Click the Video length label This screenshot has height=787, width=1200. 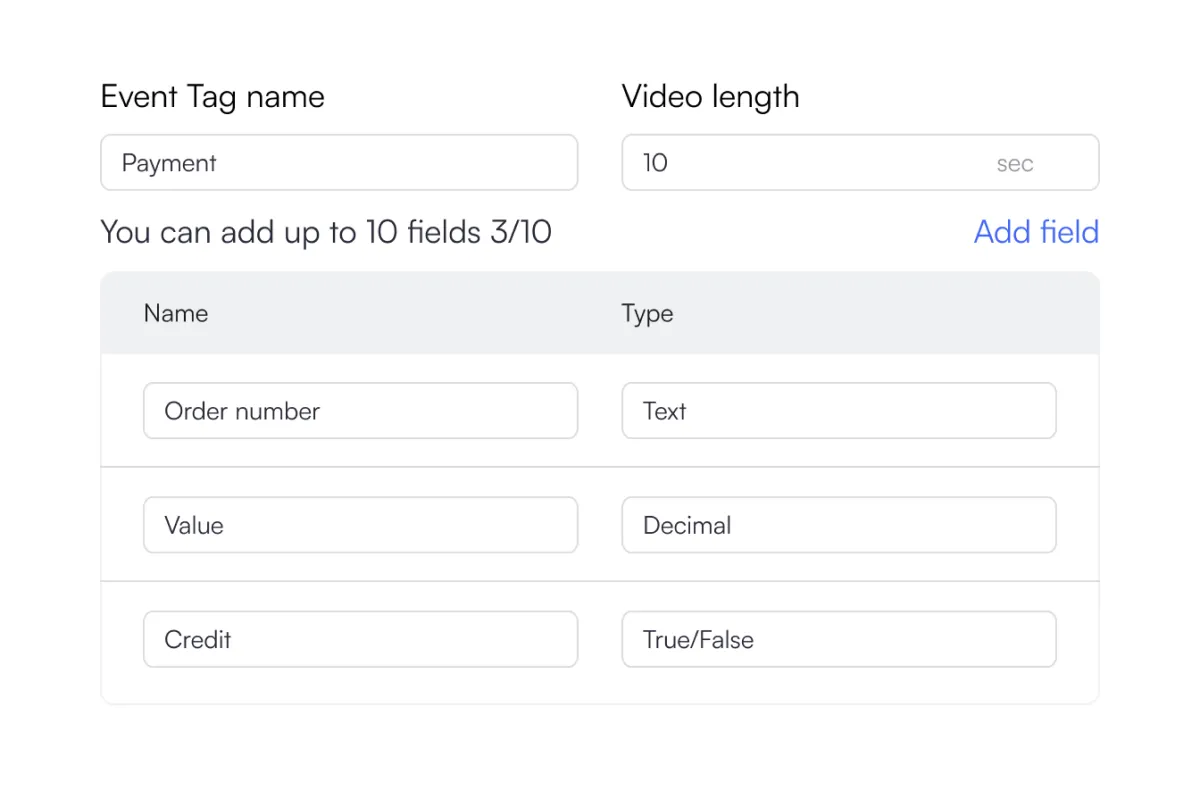pyautogui.click(x=710, y=97)
